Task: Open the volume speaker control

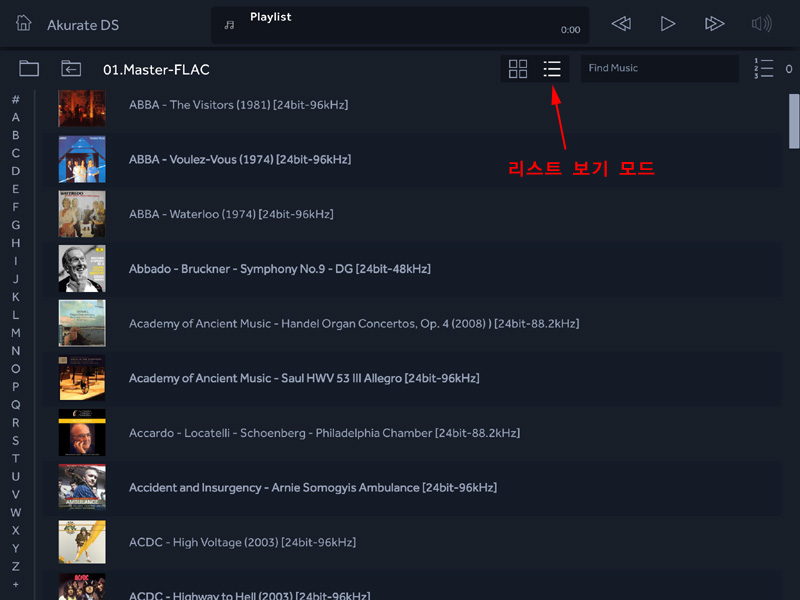Action: click(762, 24)
